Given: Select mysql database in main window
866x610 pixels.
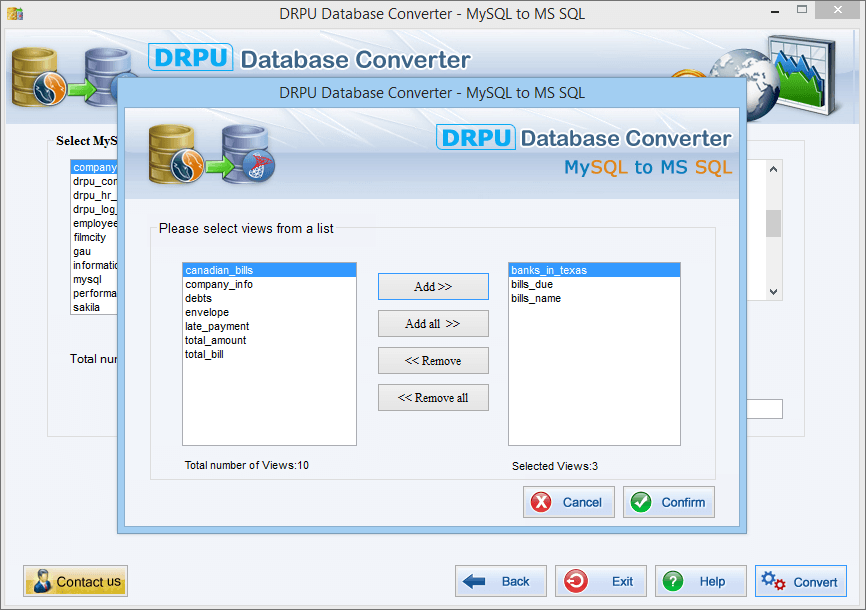Looking at the screenshot, I should point(94,279).
